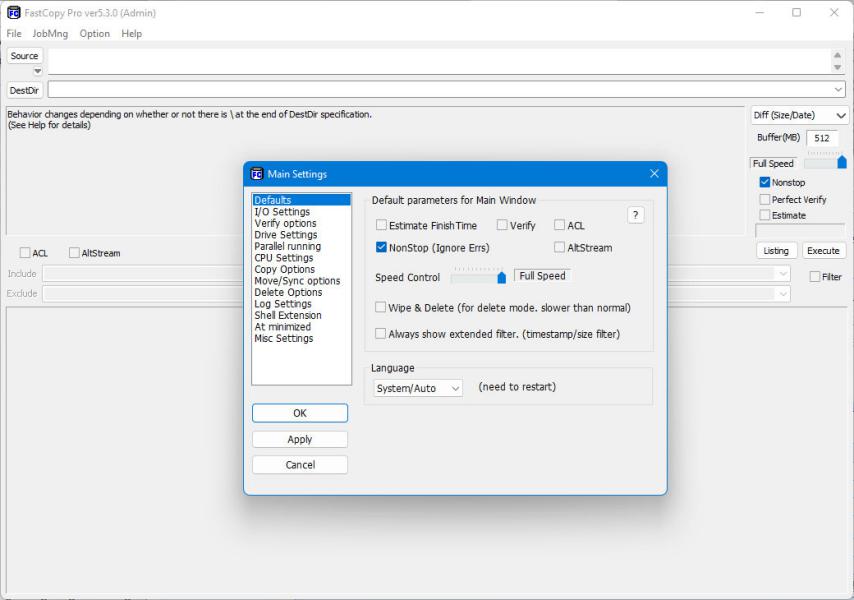
Task: Select Drive Settings category
Action: pyautogui.click(x=301, y=235)
